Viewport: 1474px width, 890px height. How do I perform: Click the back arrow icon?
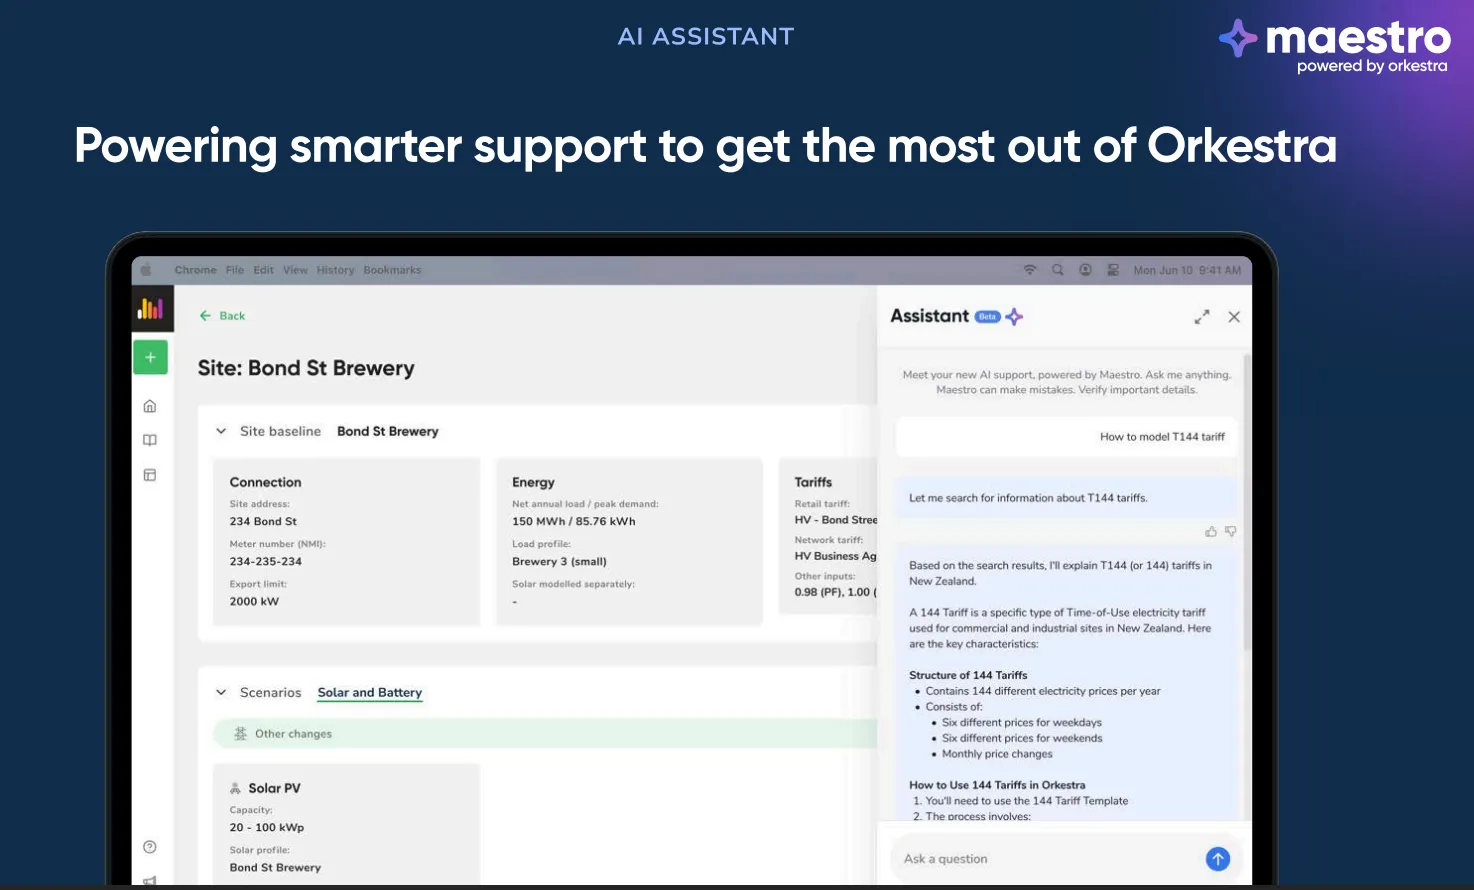coord(205,316)
